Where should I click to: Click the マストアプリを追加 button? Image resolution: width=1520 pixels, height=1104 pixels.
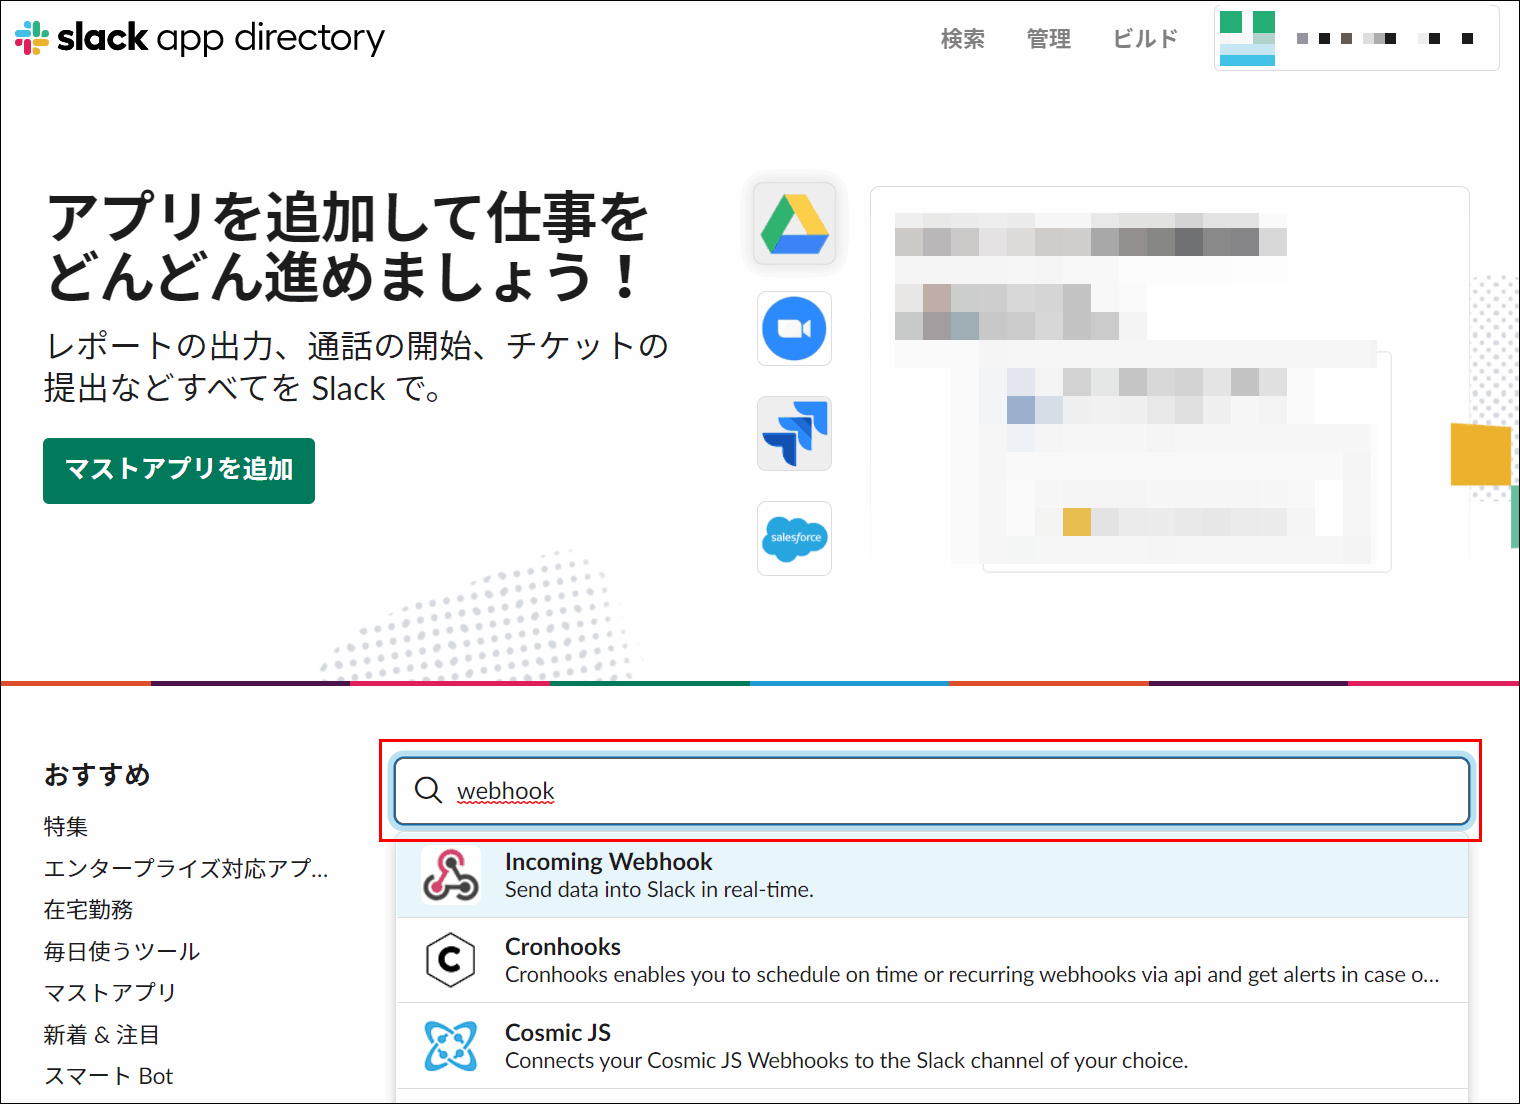(179, 470)
